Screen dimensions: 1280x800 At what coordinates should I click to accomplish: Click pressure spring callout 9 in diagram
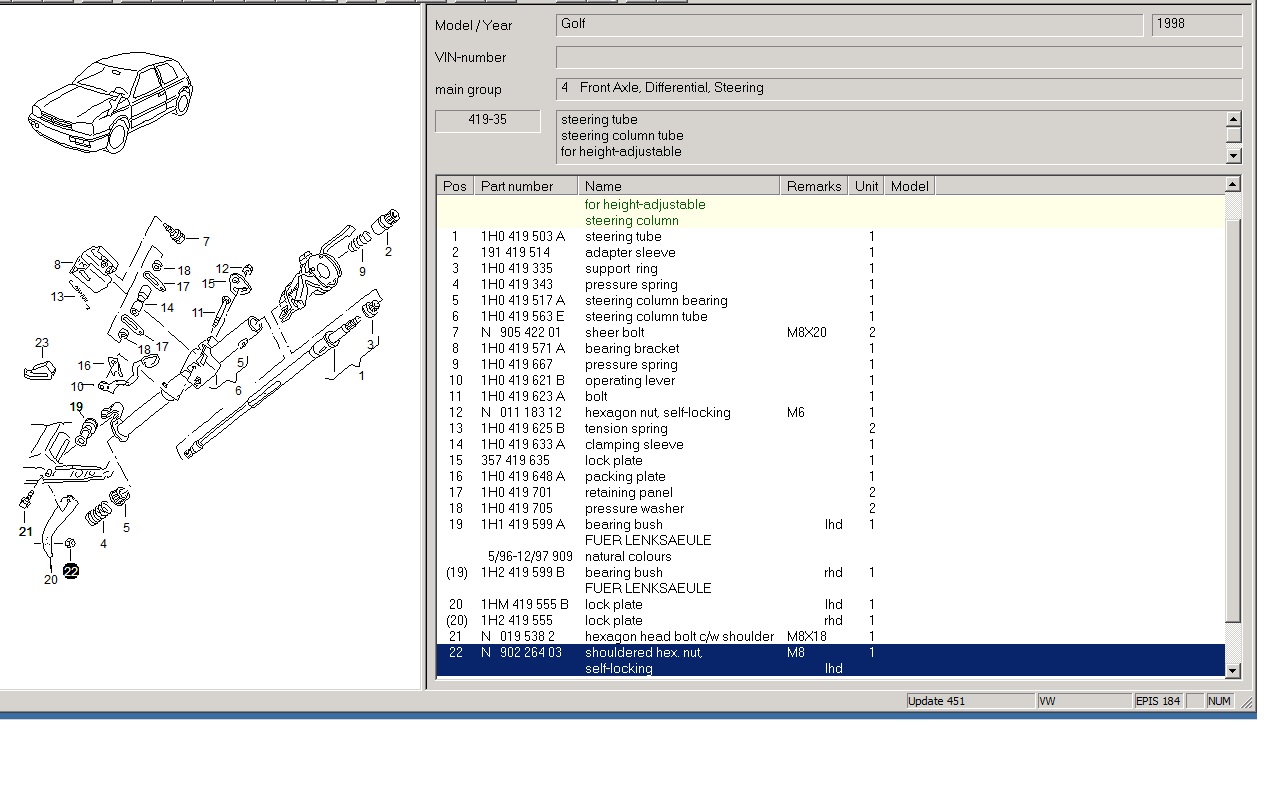coord(362,271)
